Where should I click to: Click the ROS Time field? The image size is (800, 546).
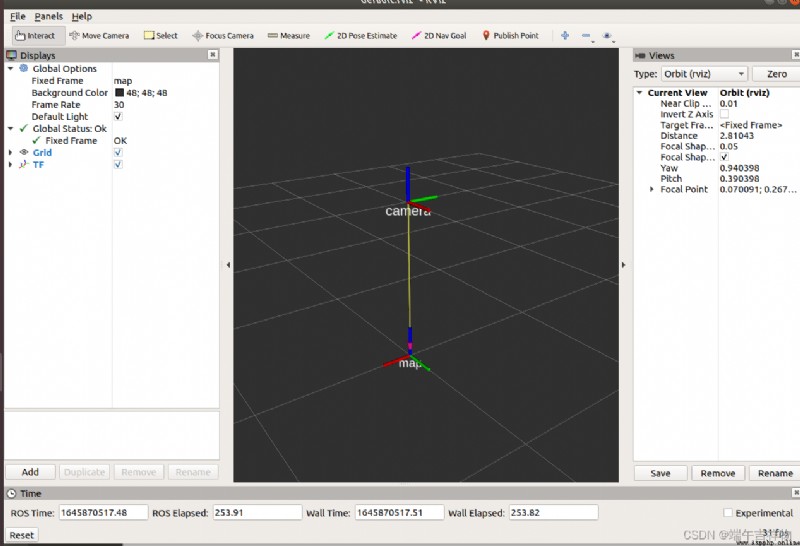[104, 512]
